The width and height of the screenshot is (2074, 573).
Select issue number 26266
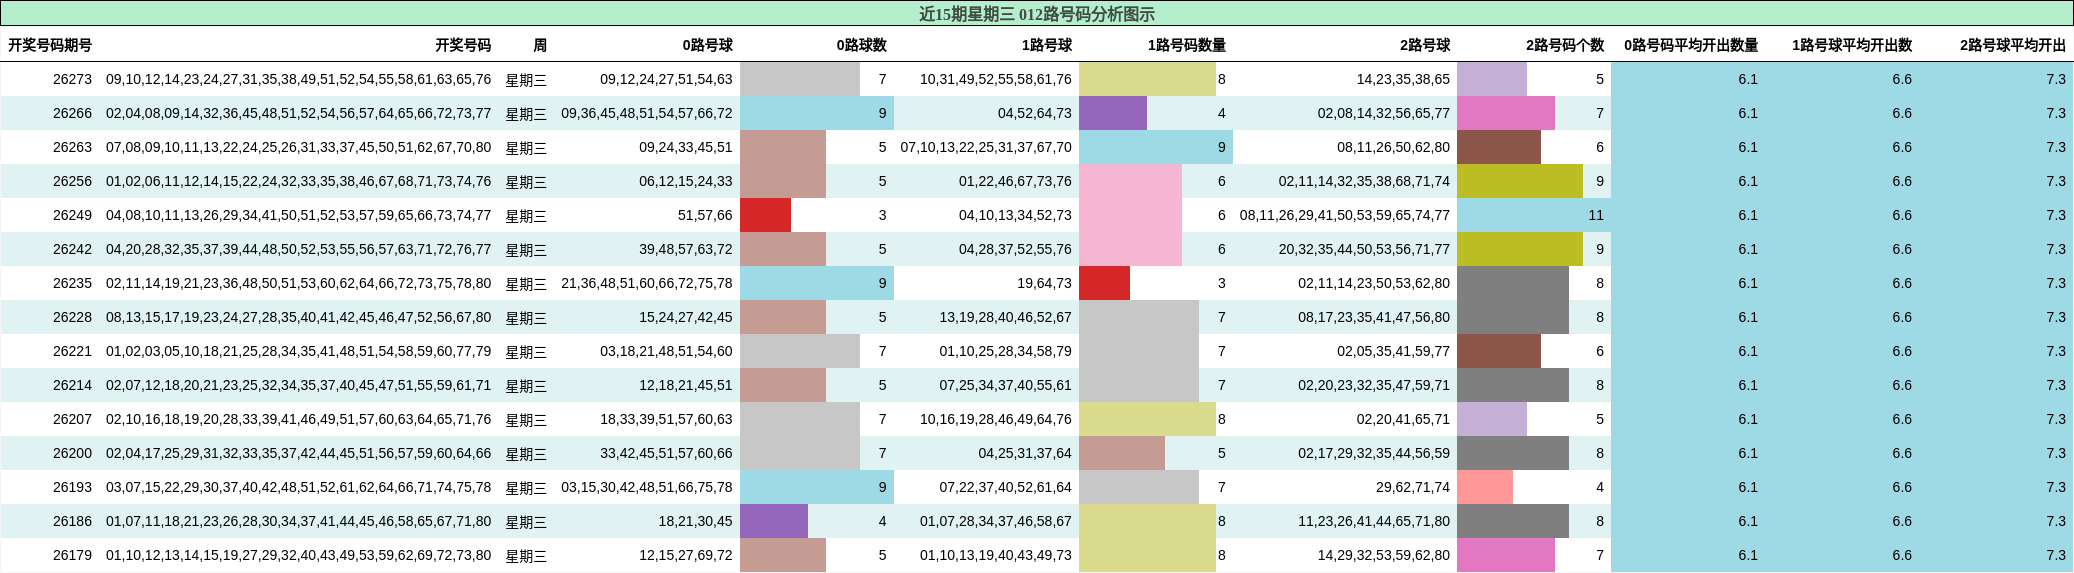72,113
